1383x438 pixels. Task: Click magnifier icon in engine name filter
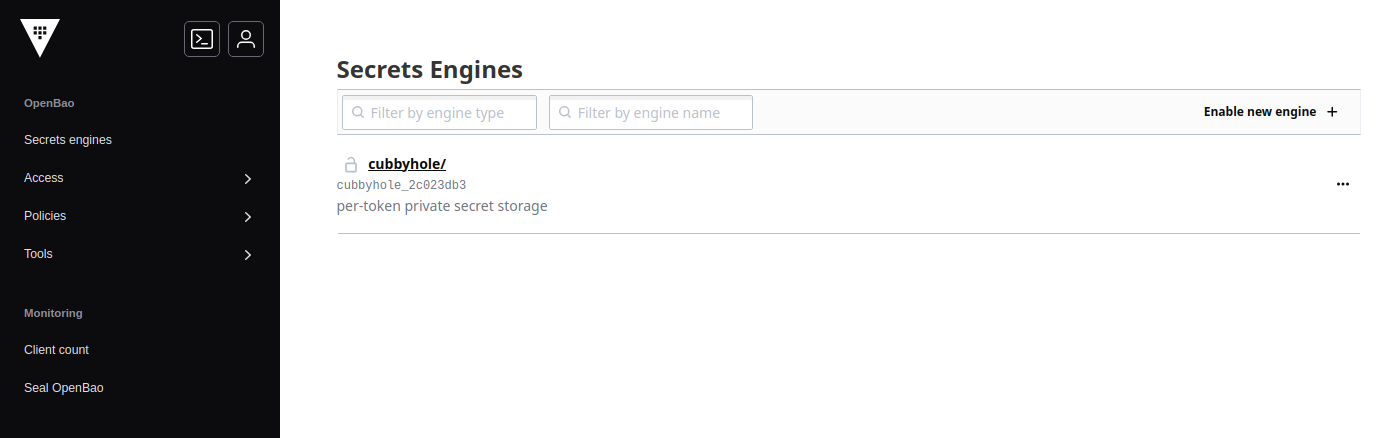click(565, 113)
